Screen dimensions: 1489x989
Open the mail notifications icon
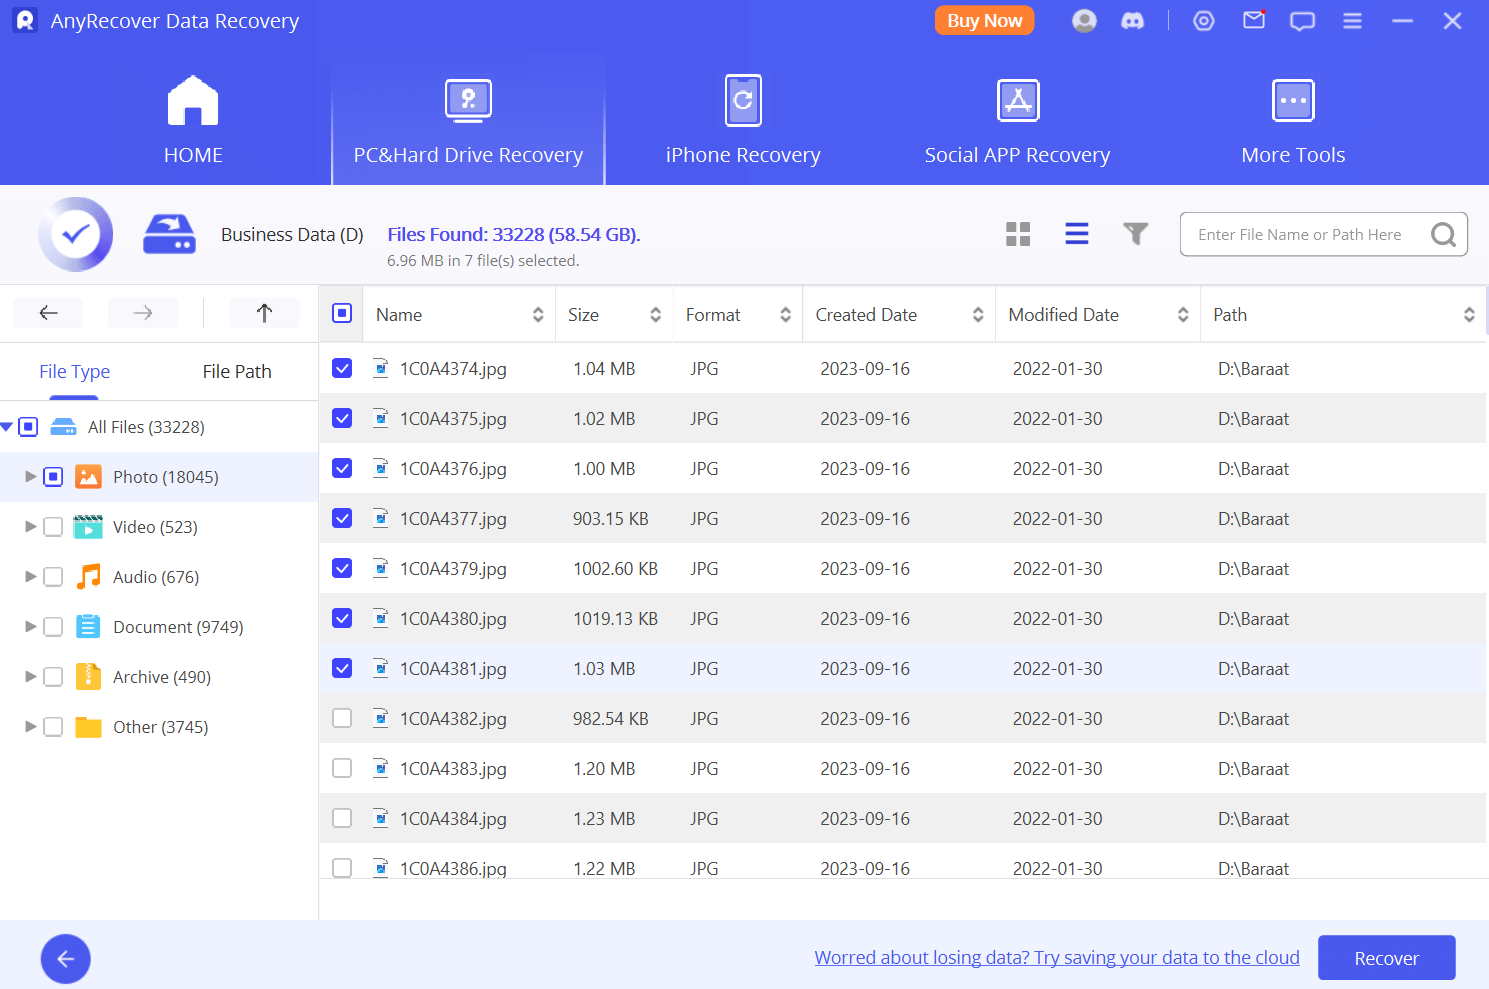[x=1253, y=20]
